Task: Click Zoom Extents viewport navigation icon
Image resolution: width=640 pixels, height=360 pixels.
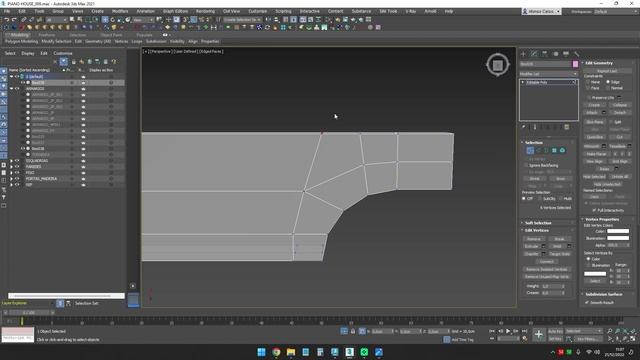Action: click(625, 331)
